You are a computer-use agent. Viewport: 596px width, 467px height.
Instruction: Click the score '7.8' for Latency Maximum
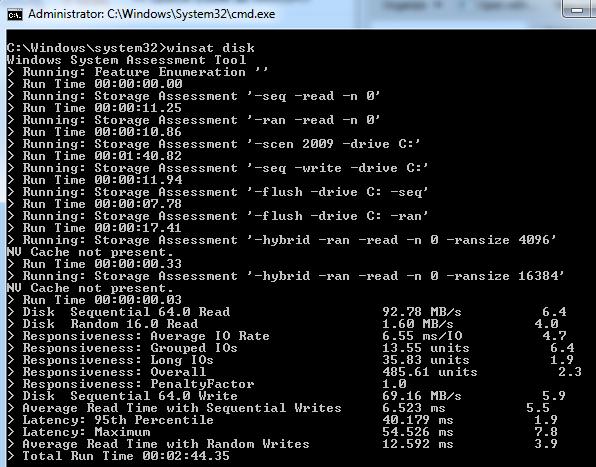[x=546, y=432]
